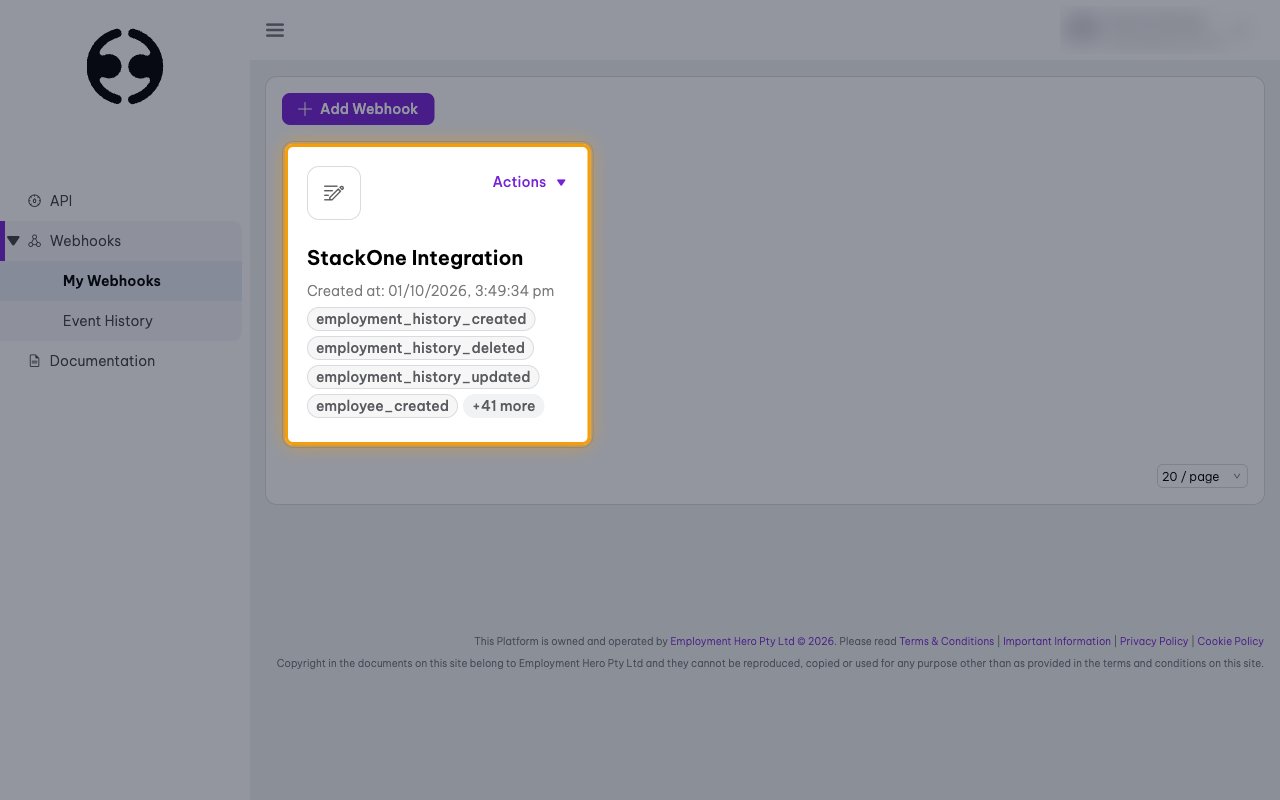
Task: Open the Important Information link
Action: click(1057, 641)
